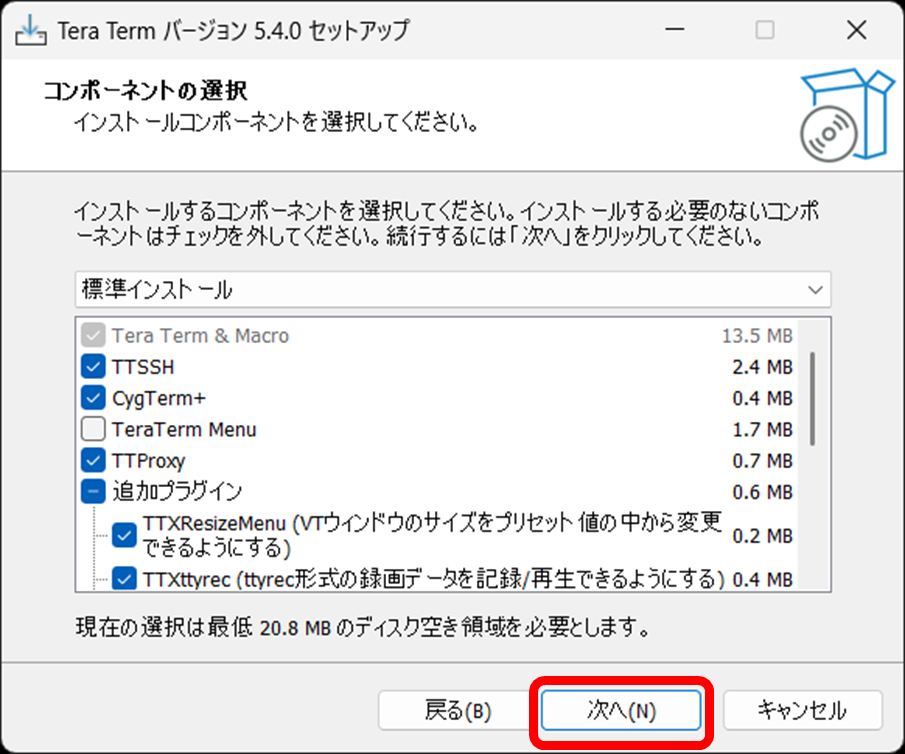Select the TTProxy row label
The width and height of the screenshot is (905, 754).
[x=148, y=461]
